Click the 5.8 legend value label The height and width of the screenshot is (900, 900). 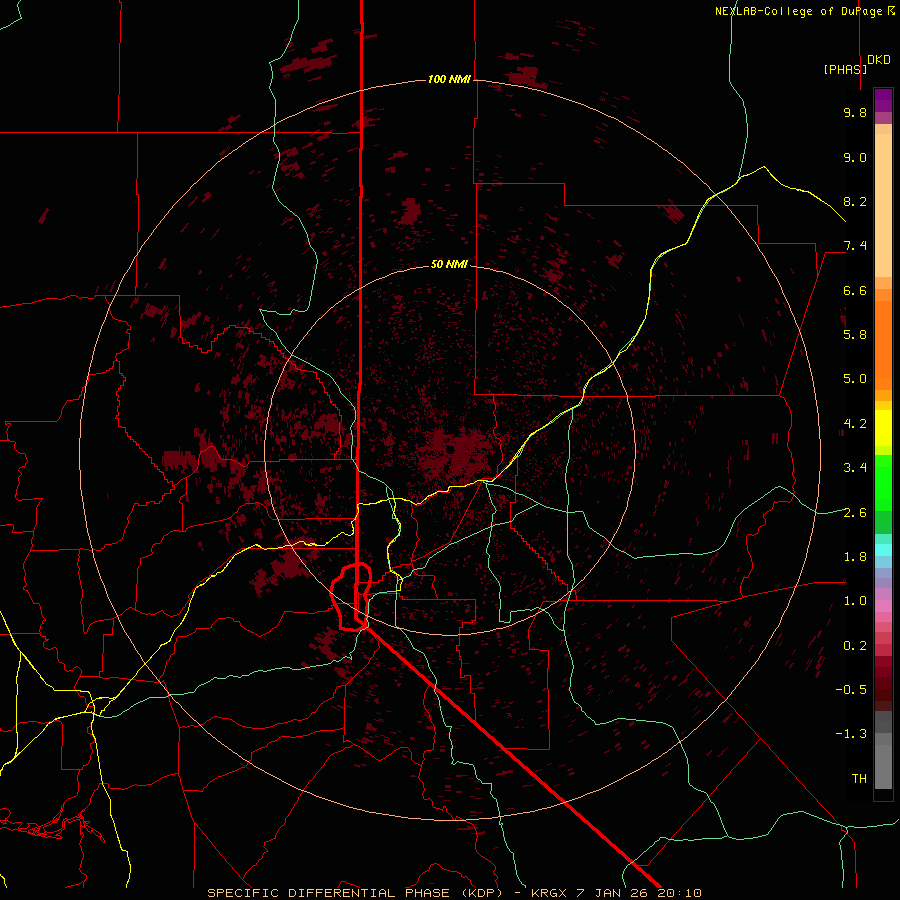click(x=855, y=334)
